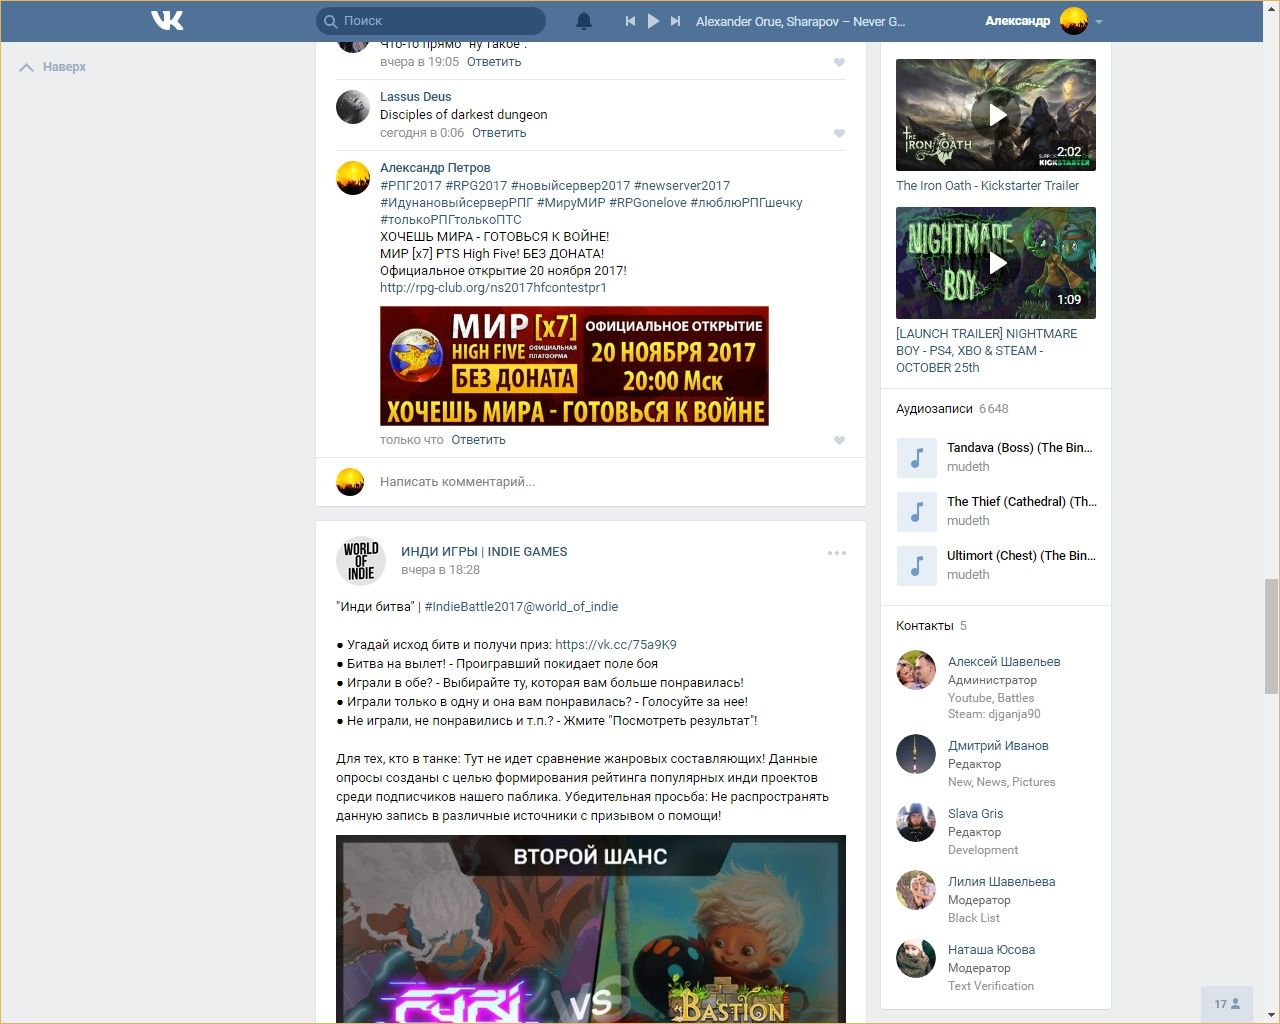The height and width of the screenshot is (1024, 1280).
Task: Open the rpg-club.org contest link
Action: point(493,288)
